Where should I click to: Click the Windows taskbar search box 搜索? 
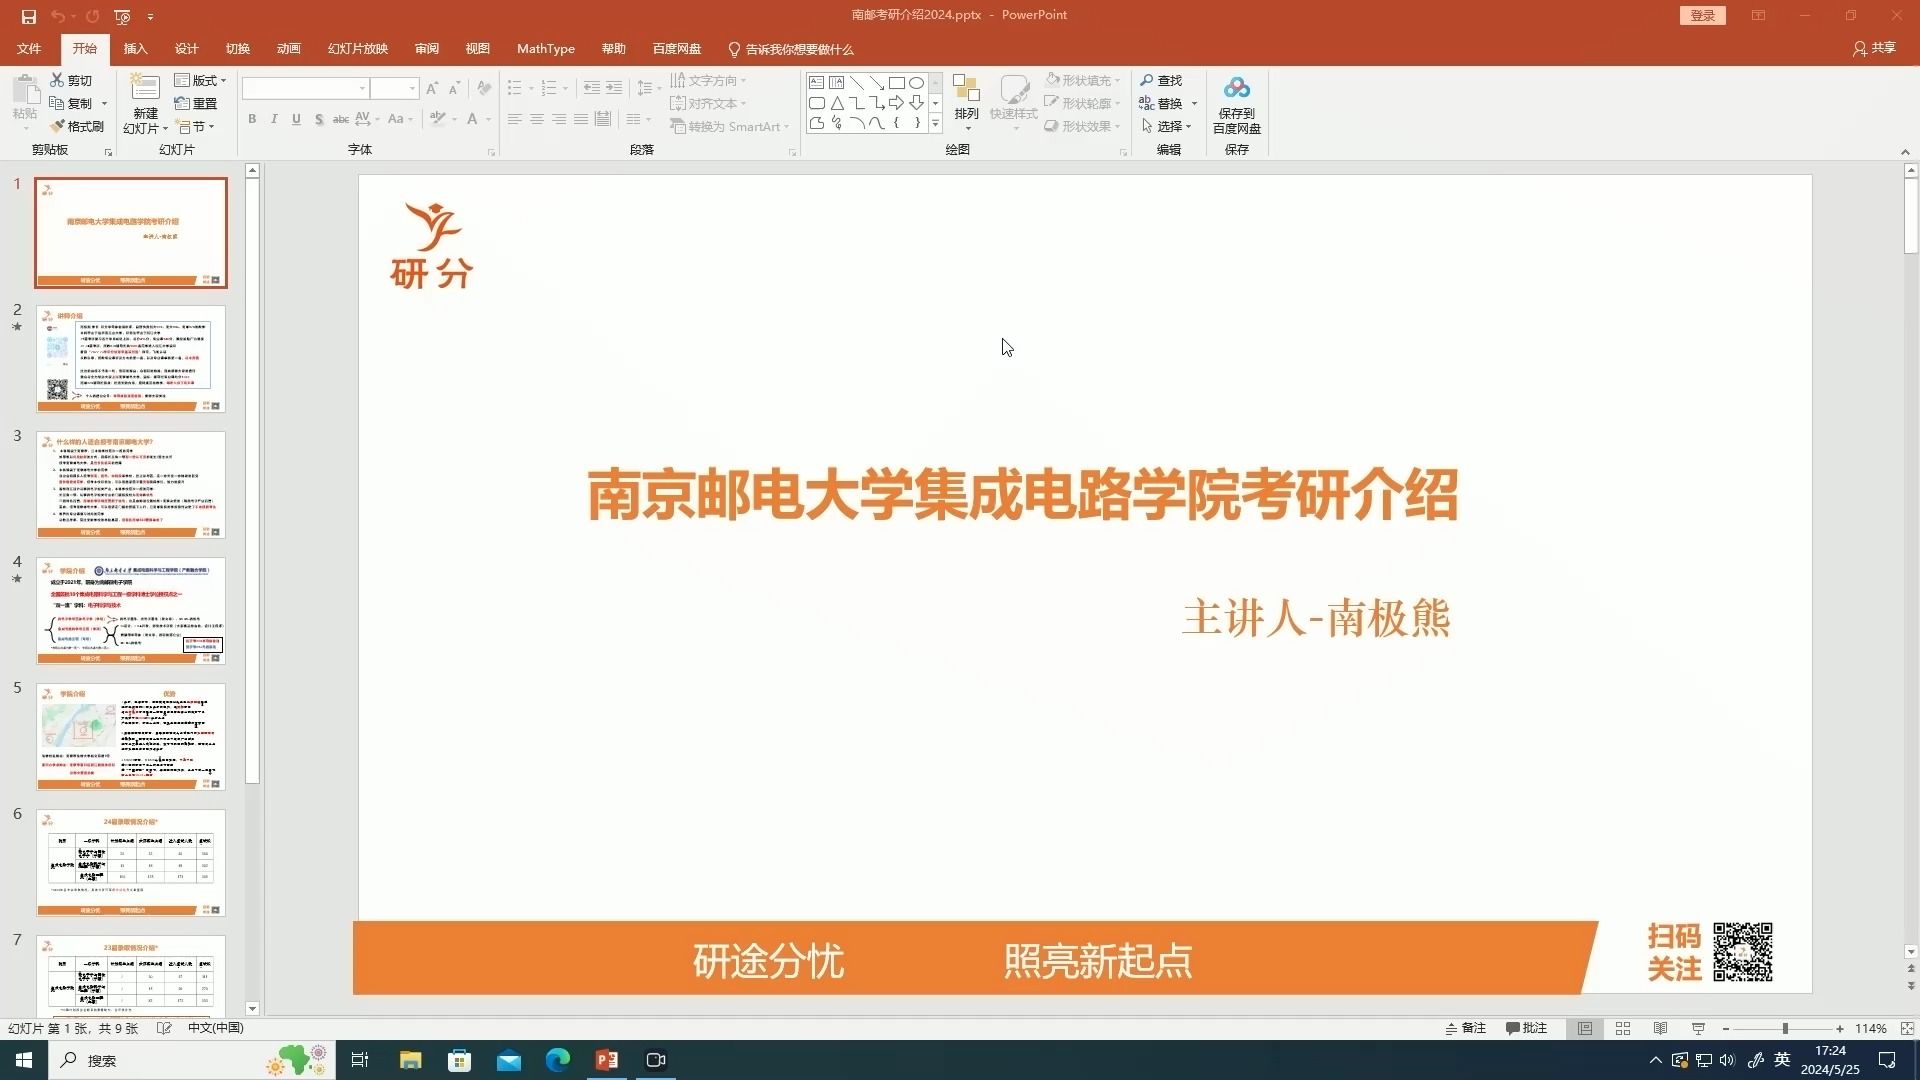click(190, 1060)
